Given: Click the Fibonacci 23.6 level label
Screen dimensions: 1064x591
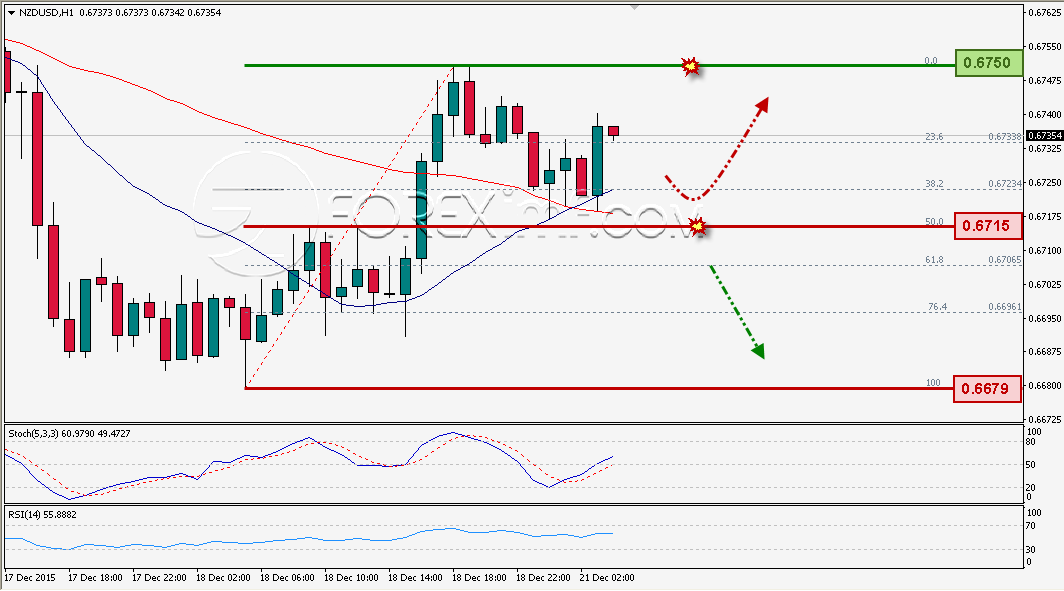Looking at the screenshot, I should click(934, 137).
